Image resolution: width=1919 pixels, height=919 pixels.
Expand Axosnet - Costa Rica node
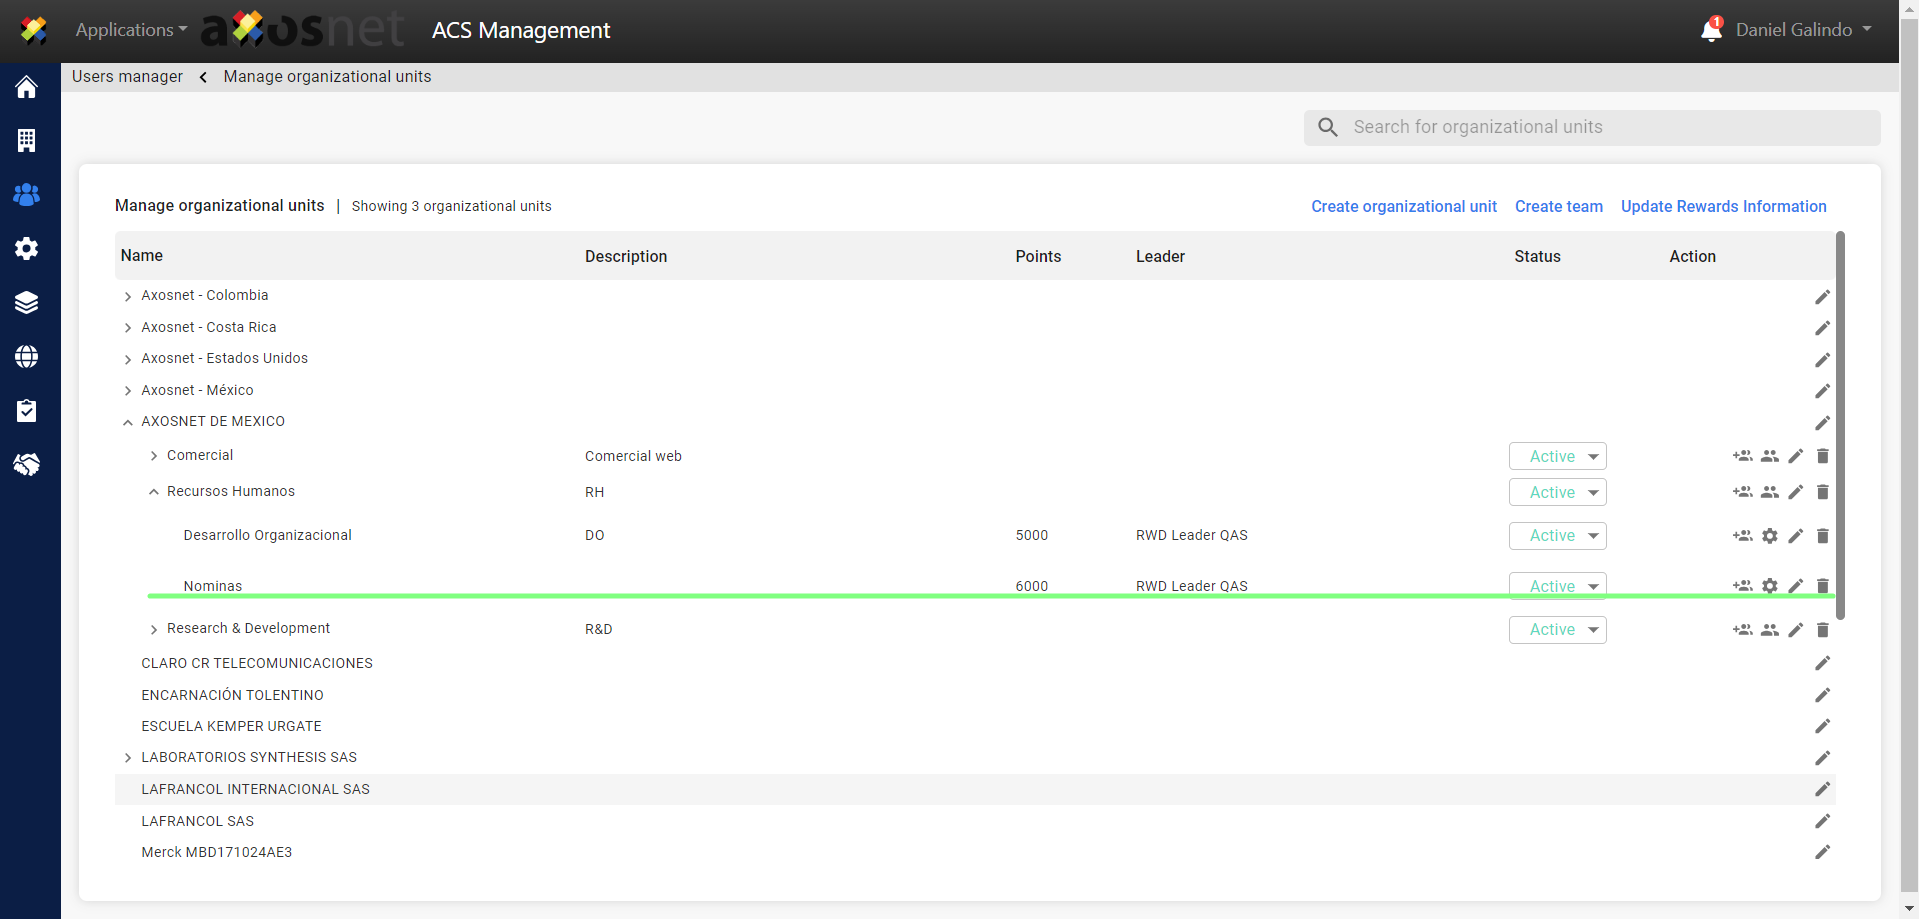(128, 328)
